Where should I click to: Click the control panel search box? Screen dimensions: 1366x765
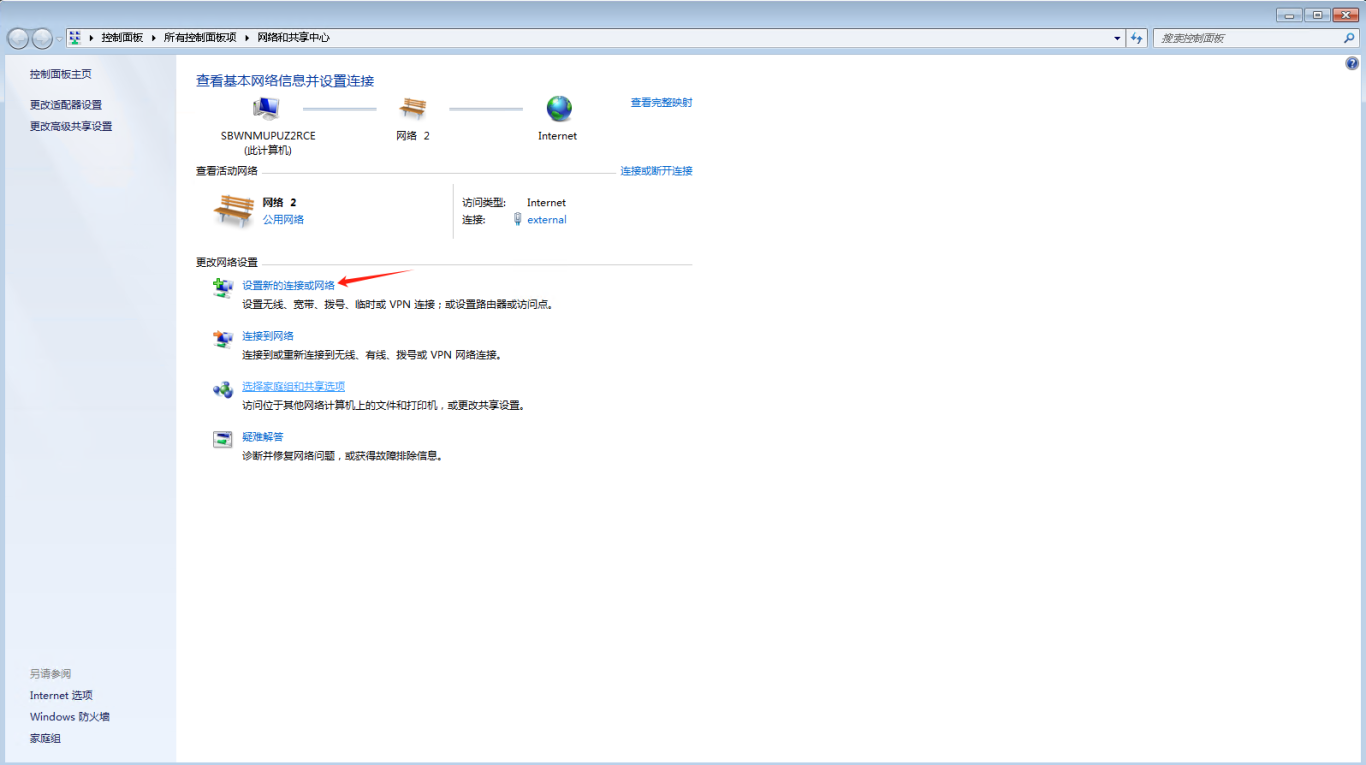tap(1248, 38)
